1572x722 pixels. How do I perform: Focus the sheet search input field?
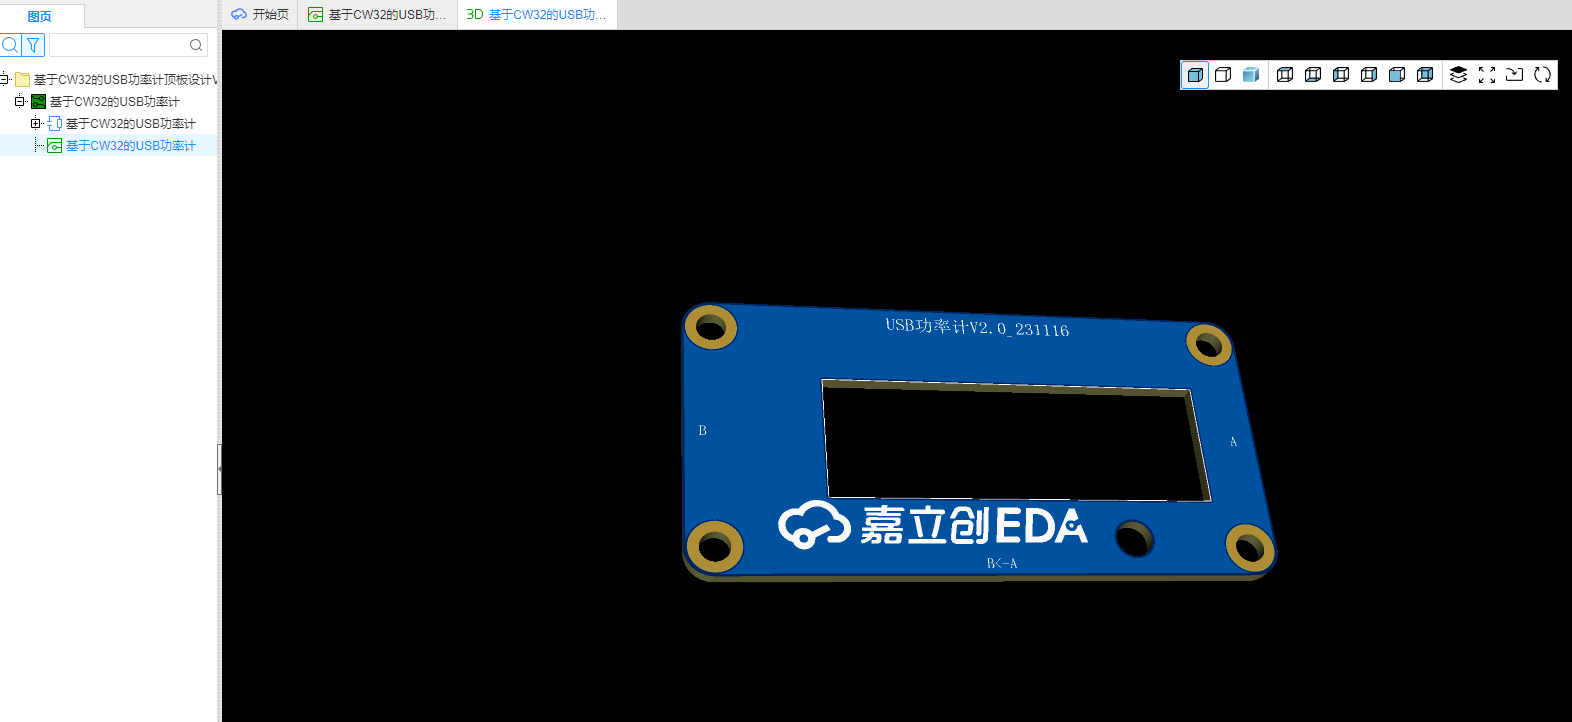click(x=128, y=45)
